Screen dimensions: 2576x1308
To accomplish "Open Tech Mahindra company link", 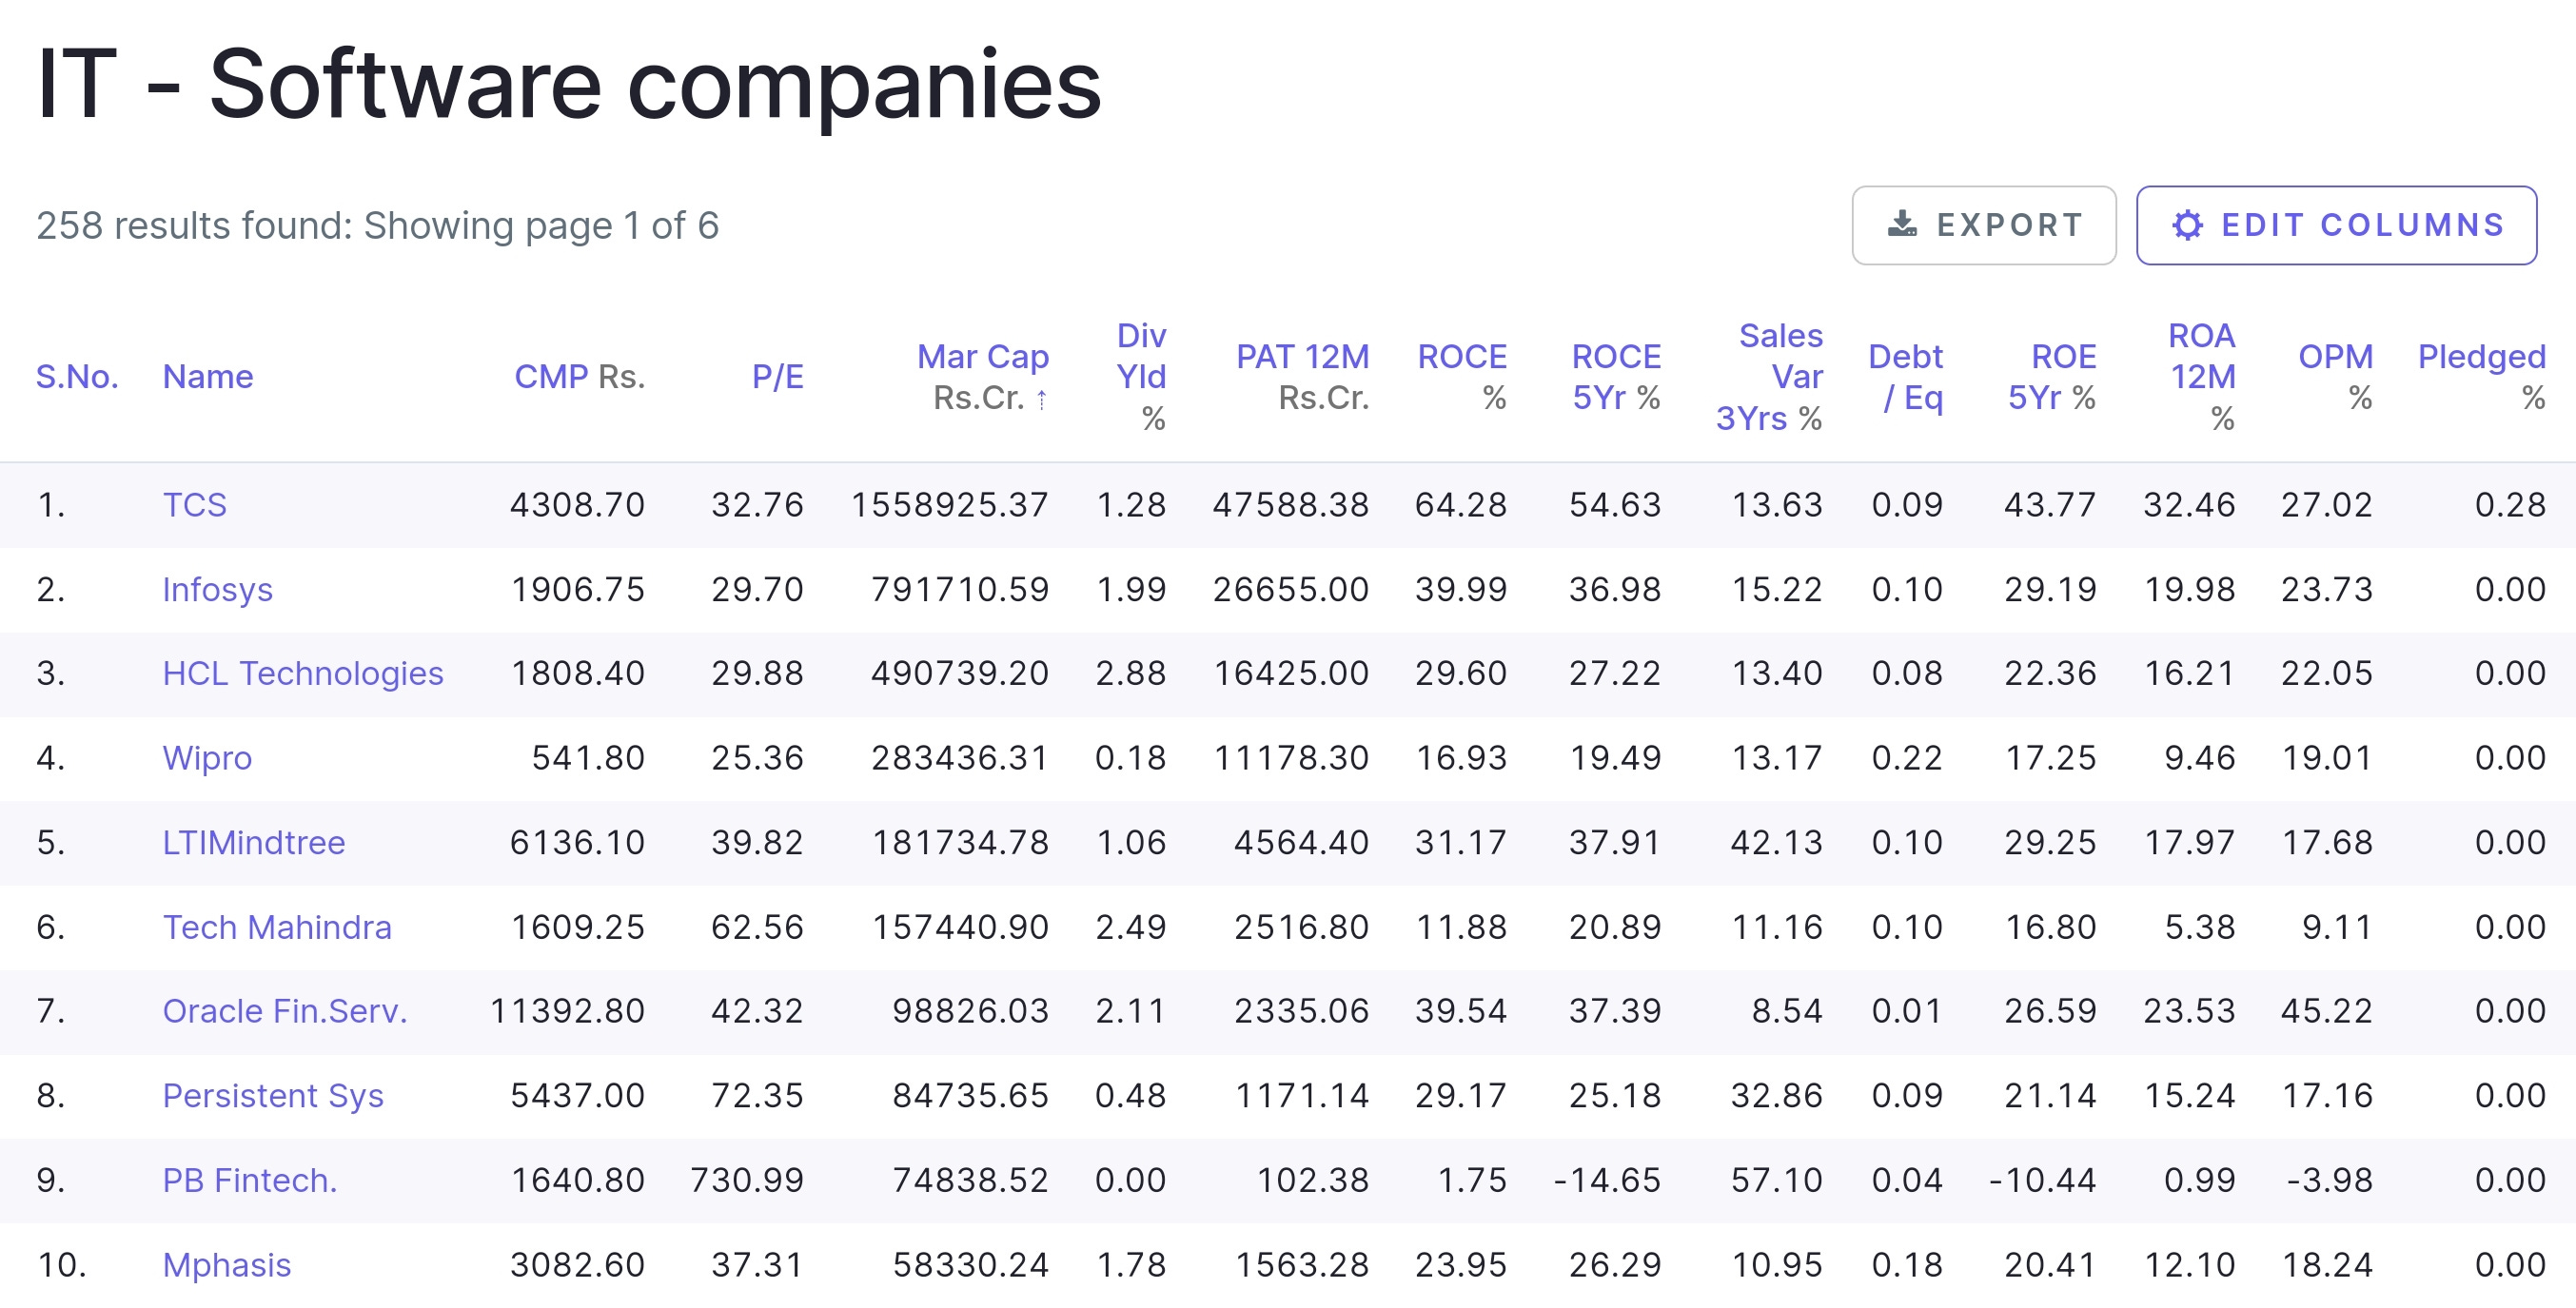I will coord(277,927).
